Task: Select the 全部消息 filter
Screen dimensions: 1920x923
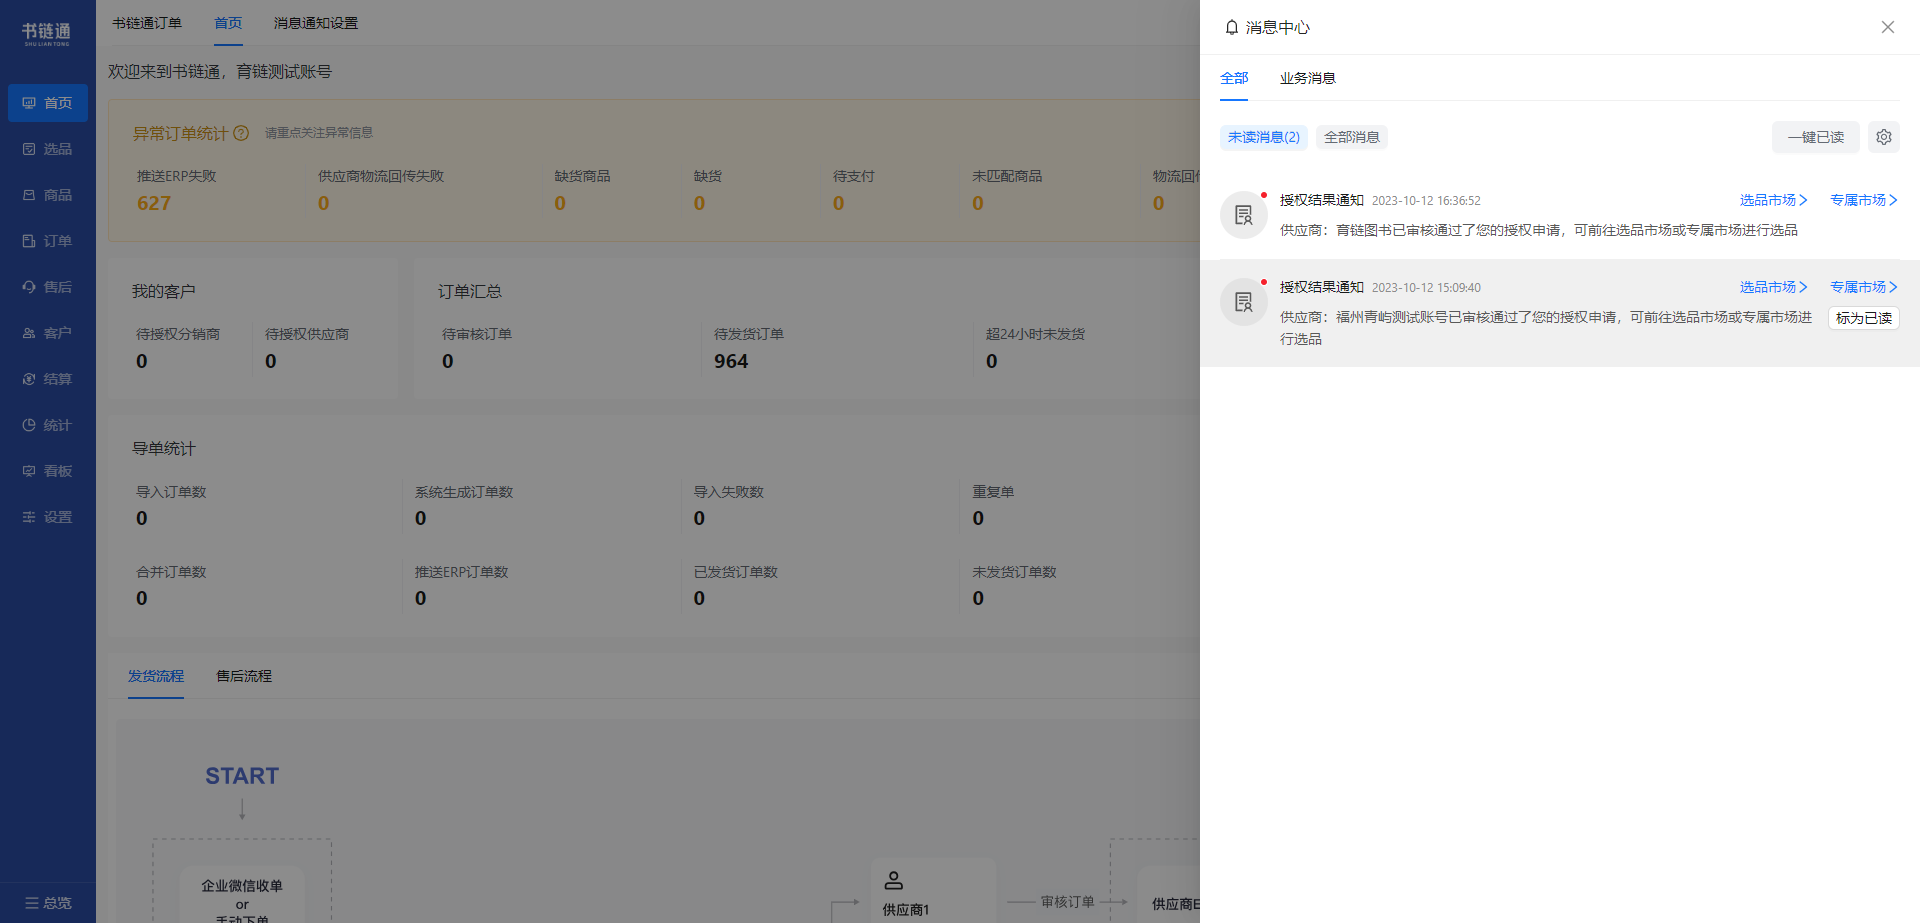Action: point(1352,137)
